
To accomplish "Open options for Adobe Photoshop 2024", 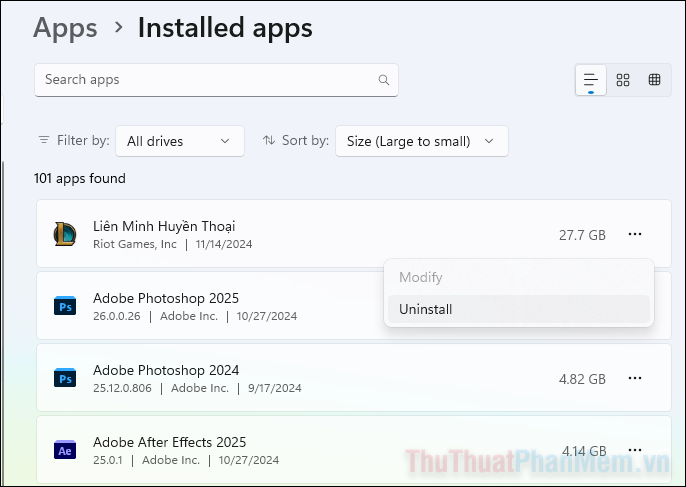I will click(635, 378).
